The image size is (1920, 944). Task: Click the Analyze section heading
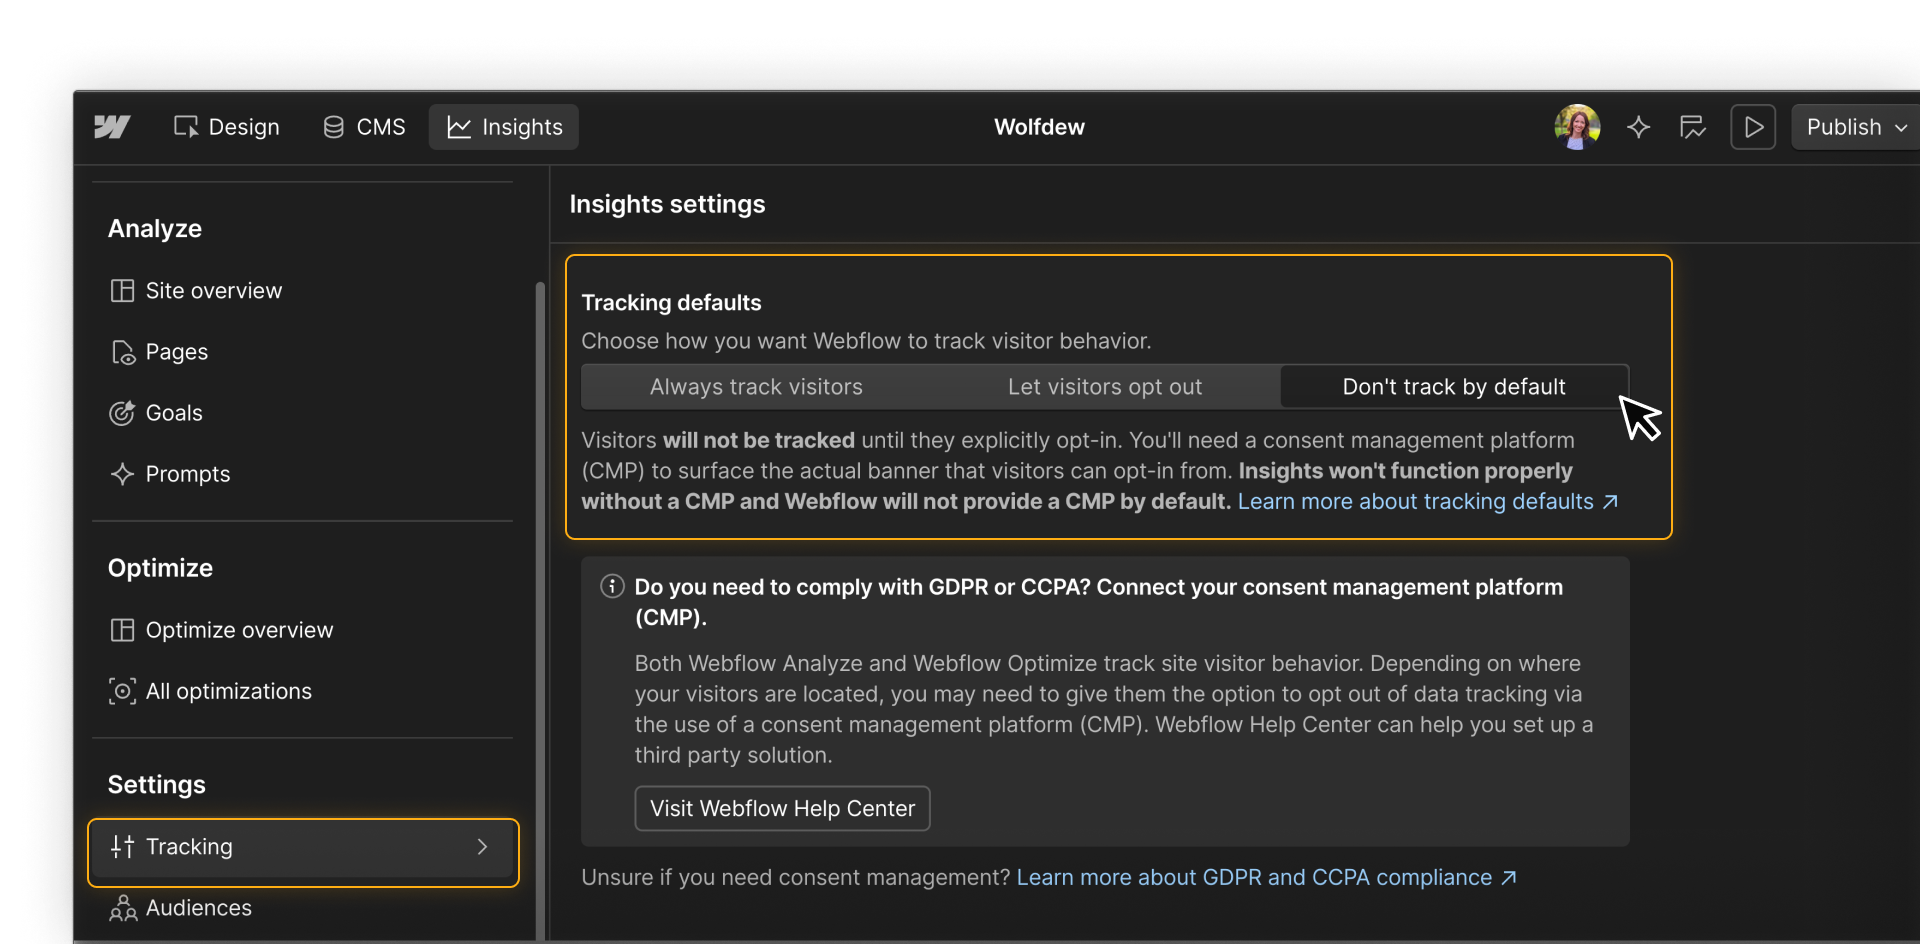[155, 229]
